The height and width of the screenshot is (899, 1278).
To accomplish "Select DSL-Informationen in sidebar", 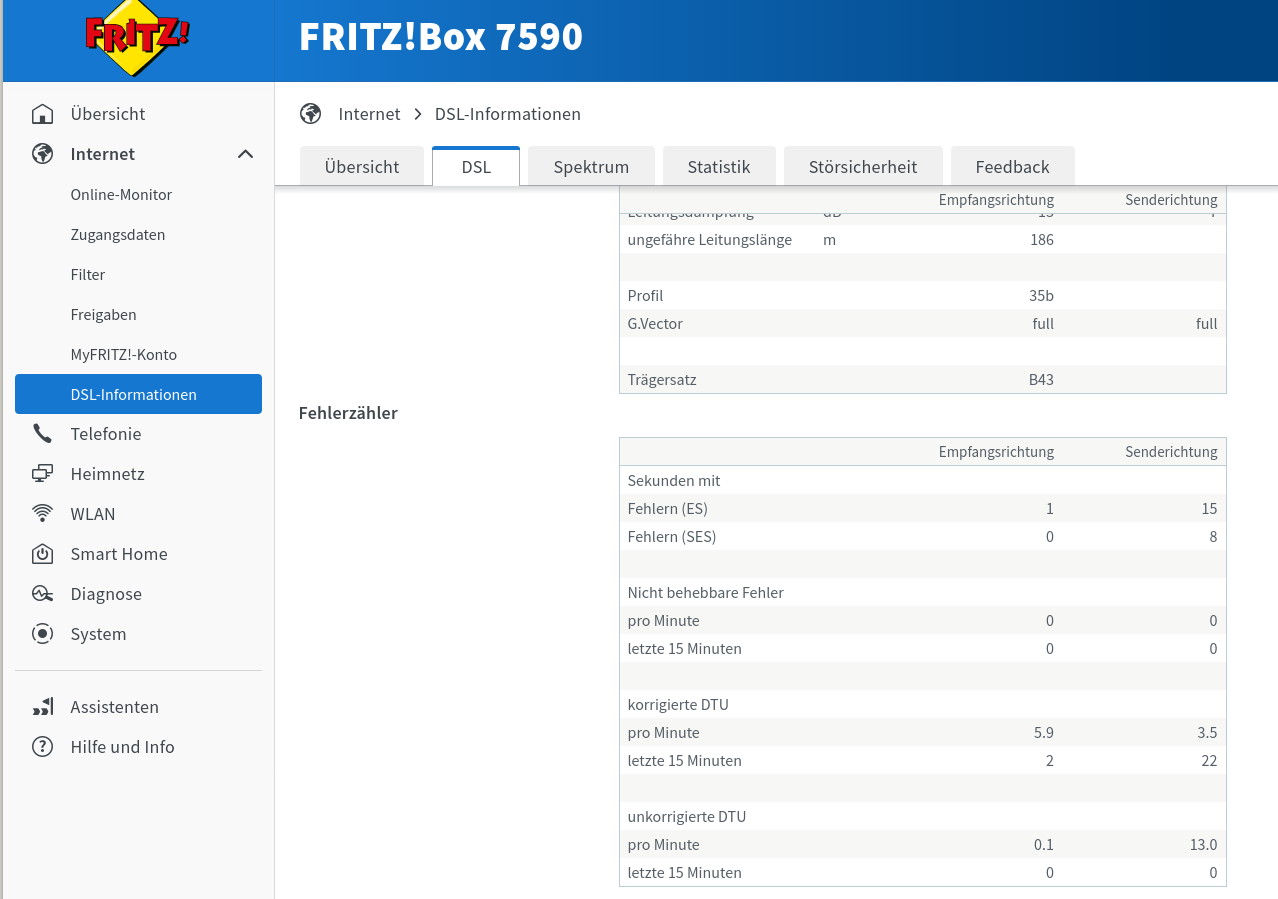I will [138, 394].
